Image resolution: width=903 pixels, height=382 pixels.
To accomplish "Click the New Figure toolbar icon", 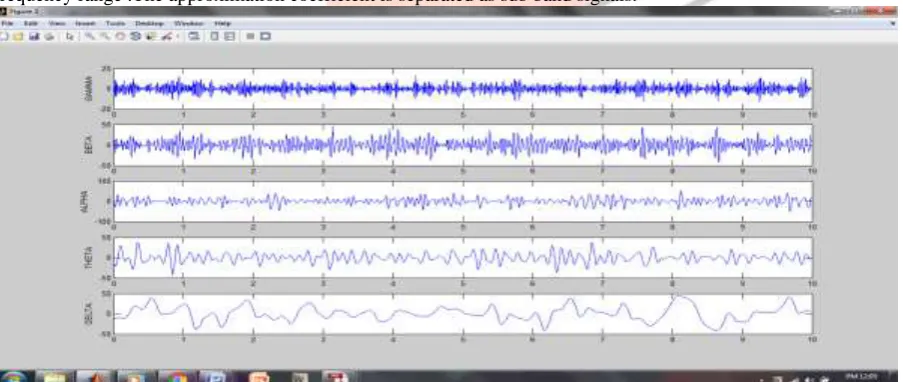I will [4, 36].
